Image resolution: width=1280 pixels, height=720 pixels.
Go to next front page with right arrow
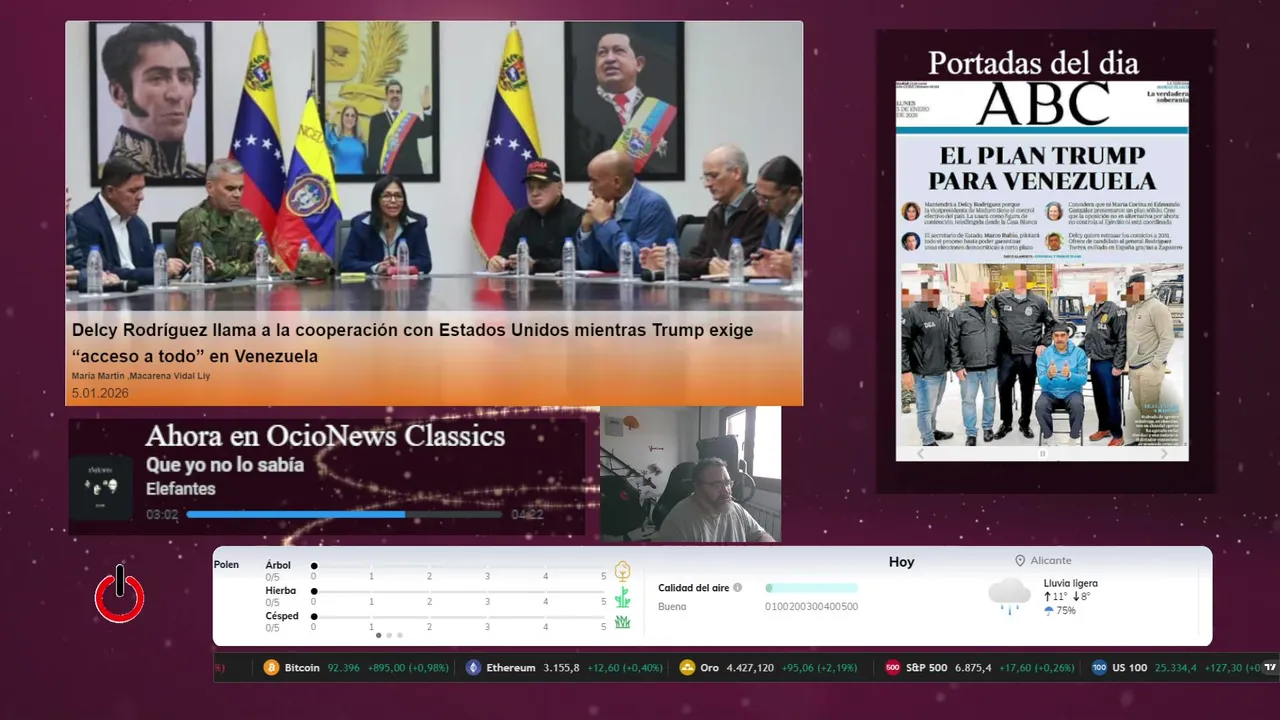pyautogui.click(x=1164, y=453)
